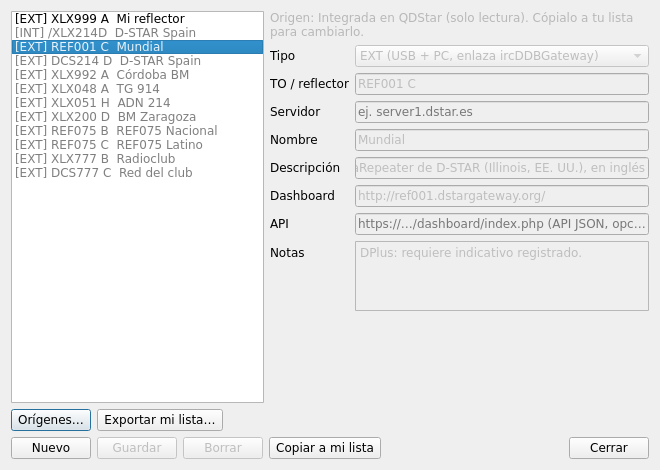Close the dialog with Cerrar
Screen dimensions: 660x470
[x=609, y=448]
